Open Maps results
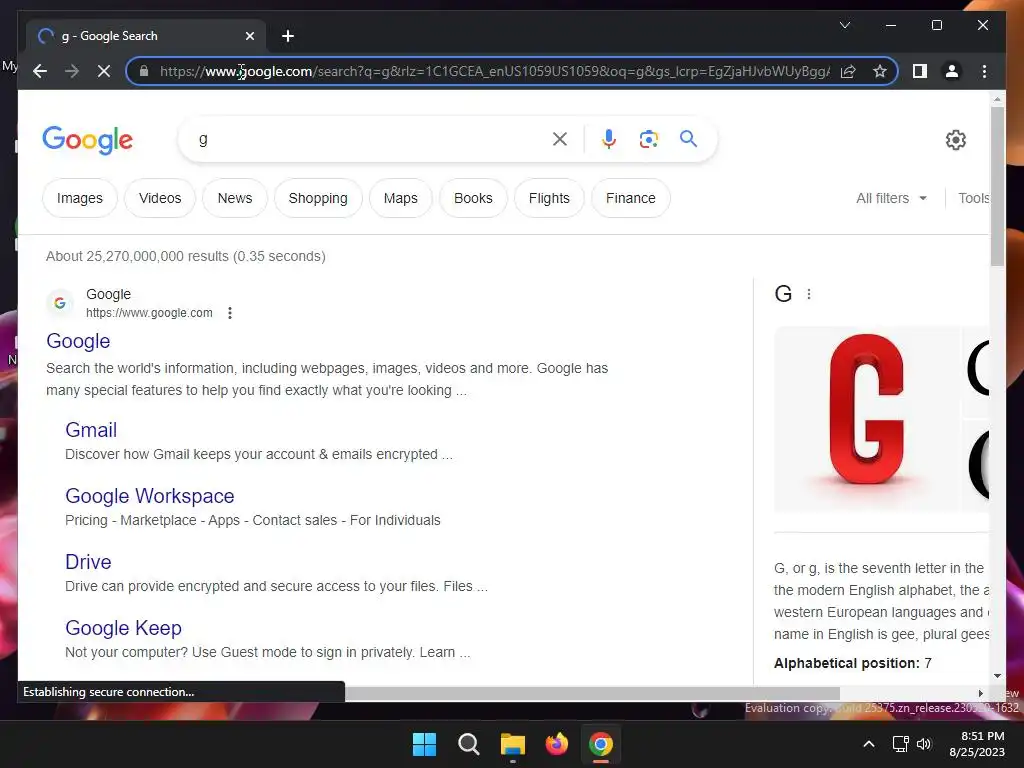Screen dimensions: 1024x768 400,198
